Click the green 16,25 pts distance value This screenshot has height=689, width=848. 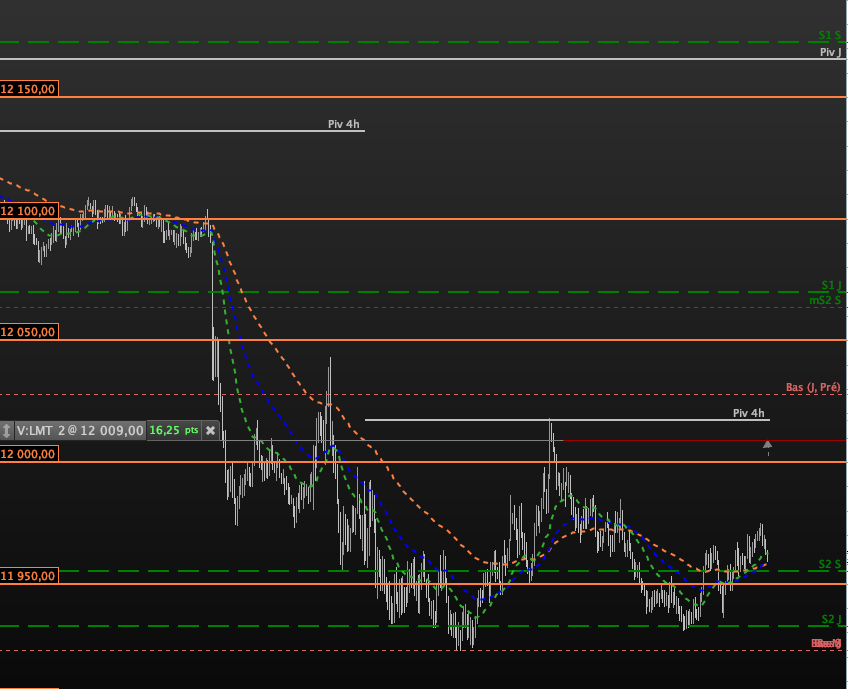pyautogui.click(x=174, y=430)
